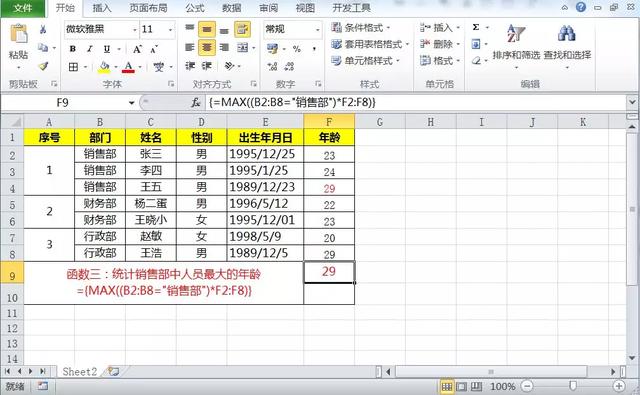Expand the Name Box dropdown arrow

coord(131,102)
